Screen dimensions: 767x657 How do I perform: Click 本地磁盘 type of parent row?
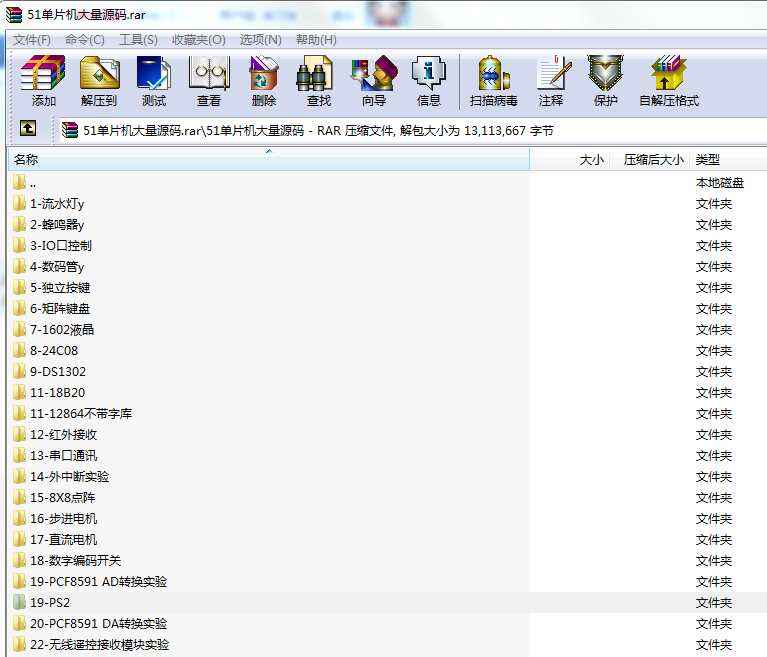(720, 183)
